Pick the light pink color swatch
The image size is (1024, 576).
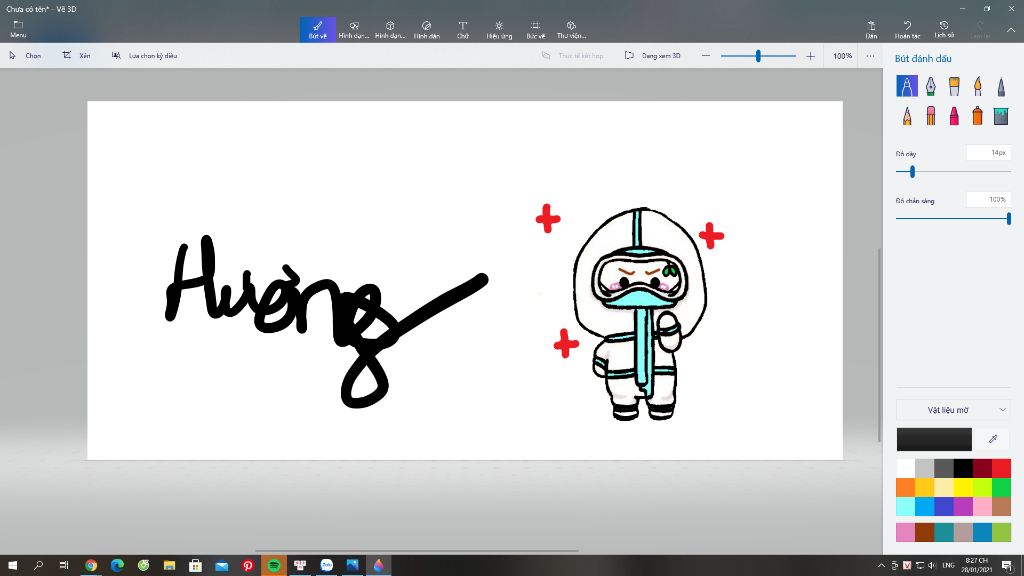982,506
